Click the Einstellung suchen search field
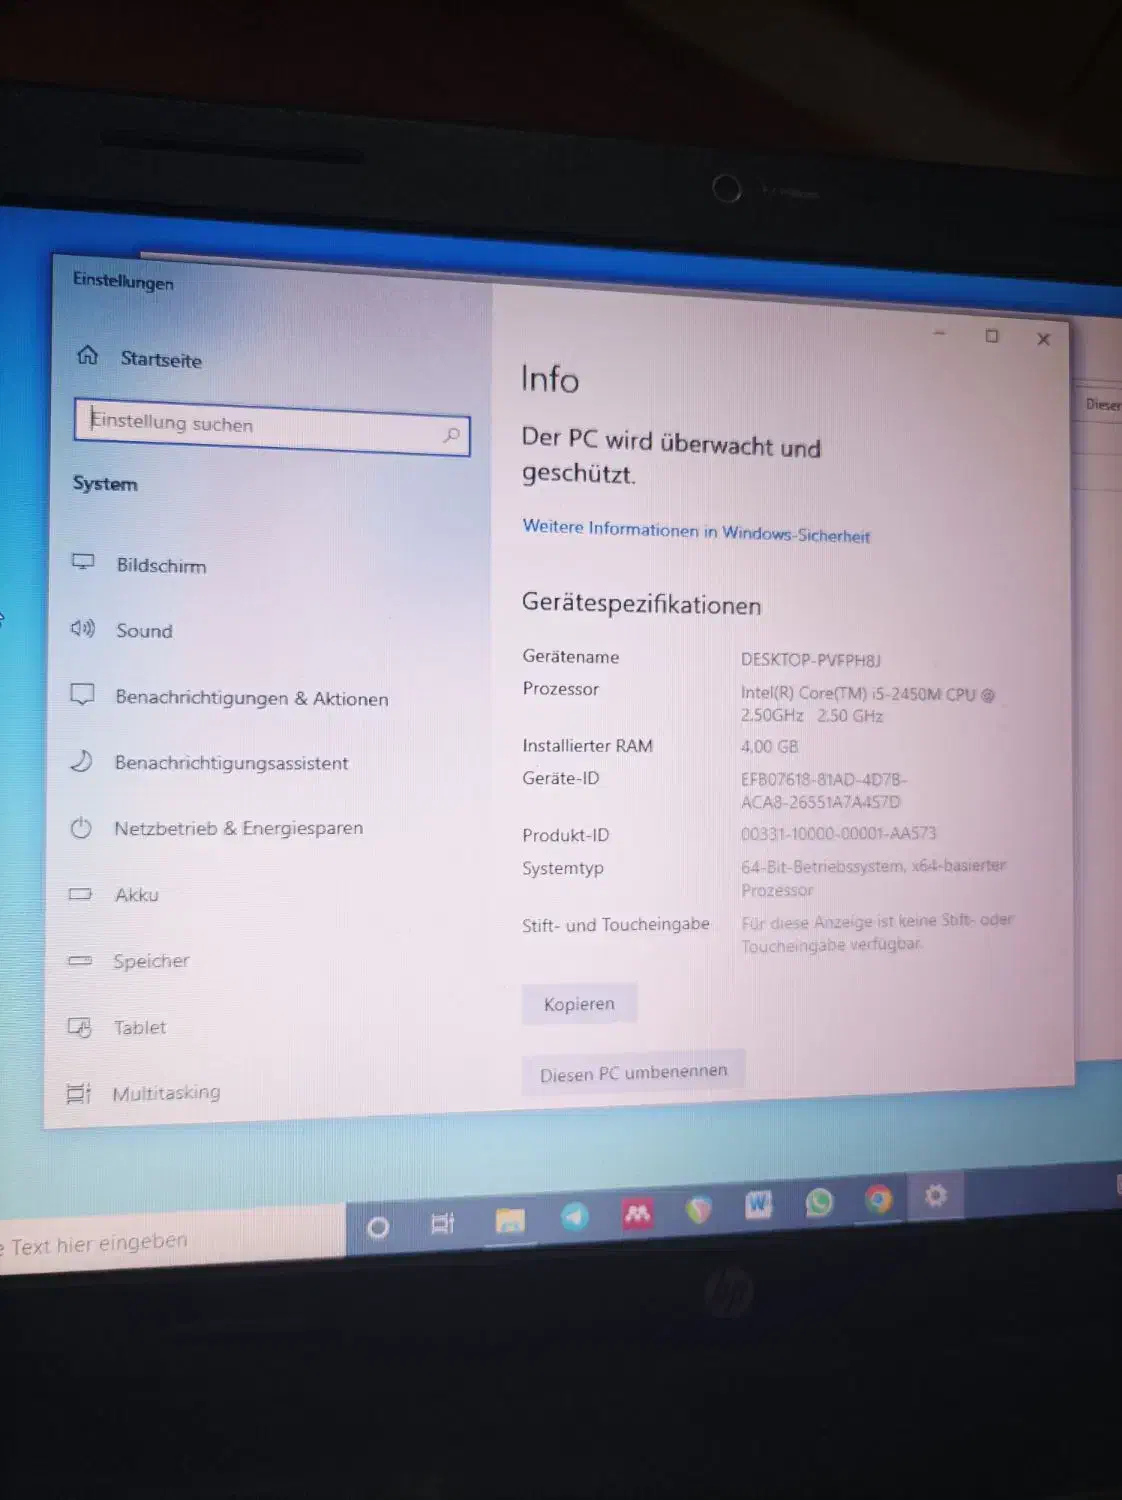 click(x=260, y=426)
